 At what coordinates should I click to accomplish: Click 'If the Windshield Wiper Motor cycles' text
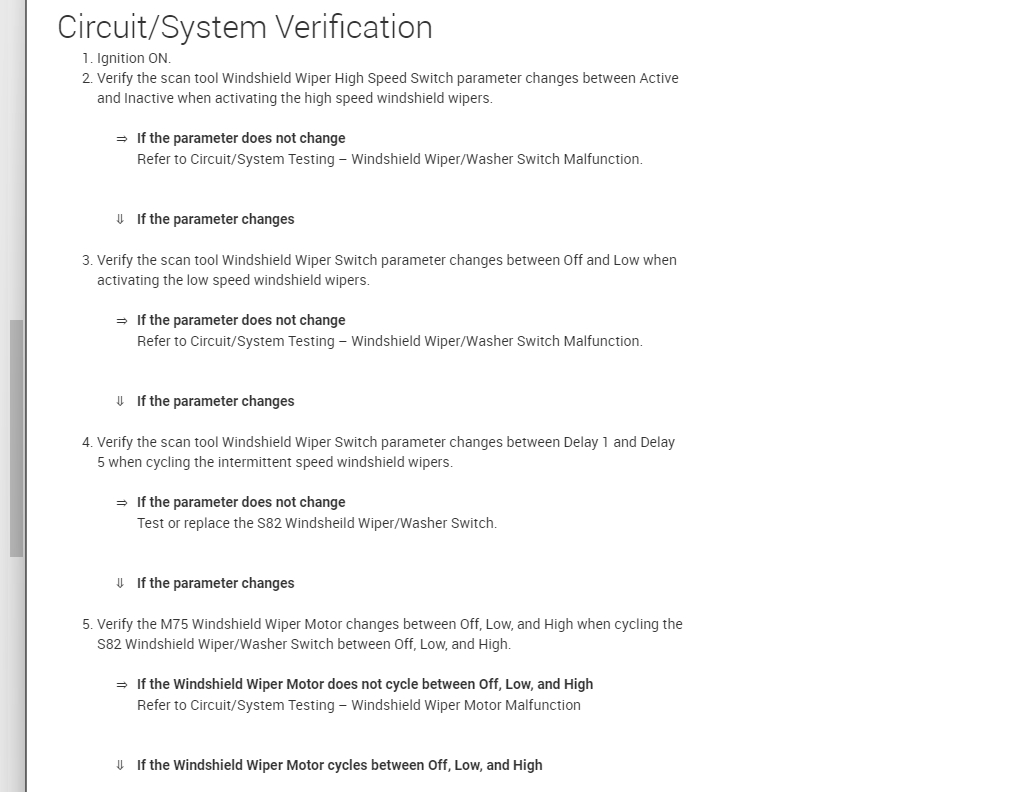tap(339, 765)
